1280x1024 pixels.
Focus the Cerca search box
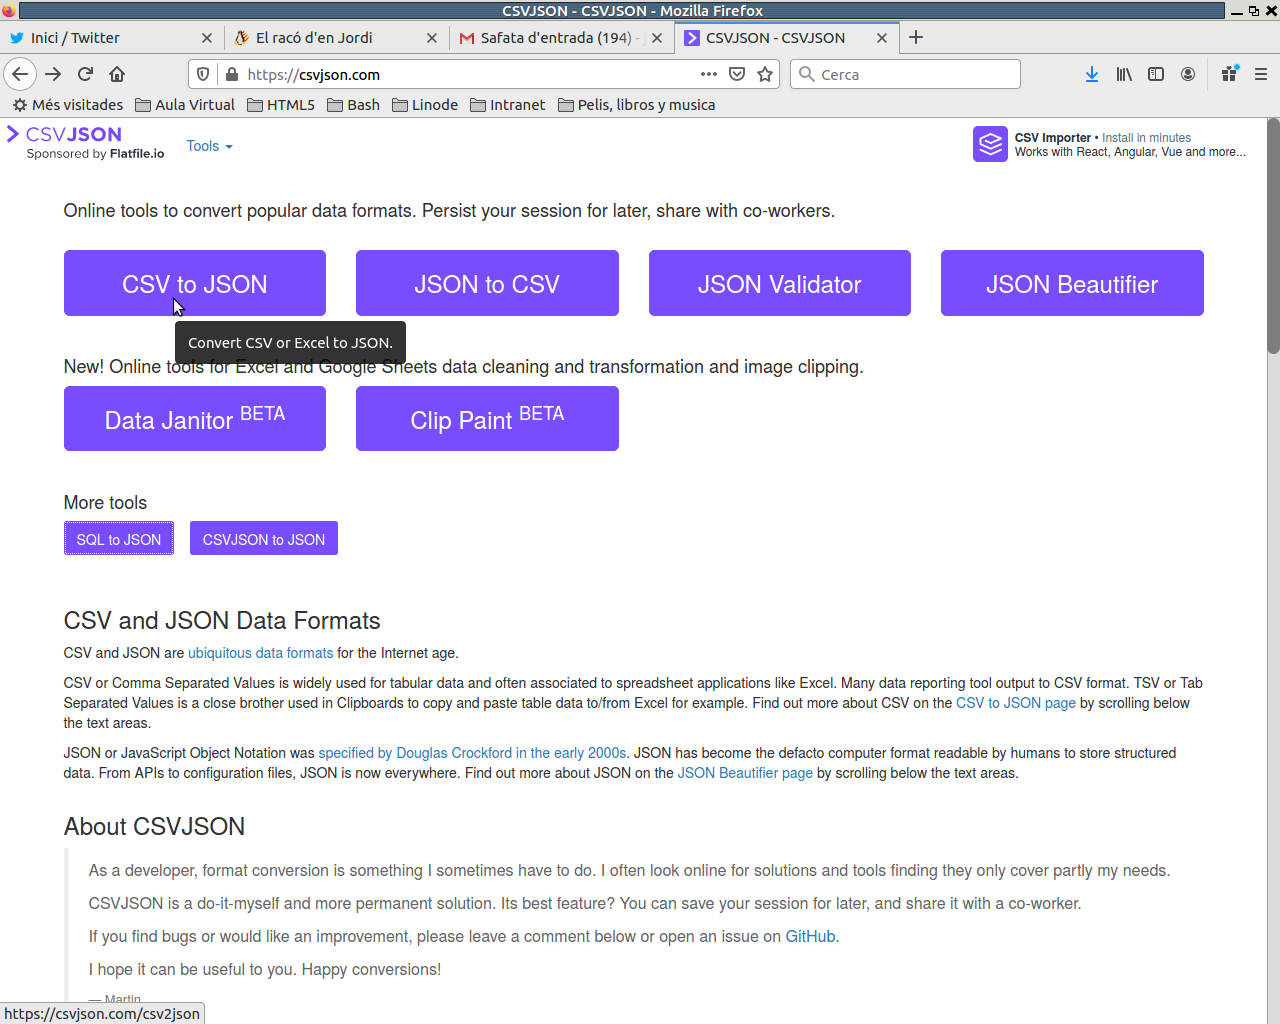pyautogui.click(x=905, y=74)
